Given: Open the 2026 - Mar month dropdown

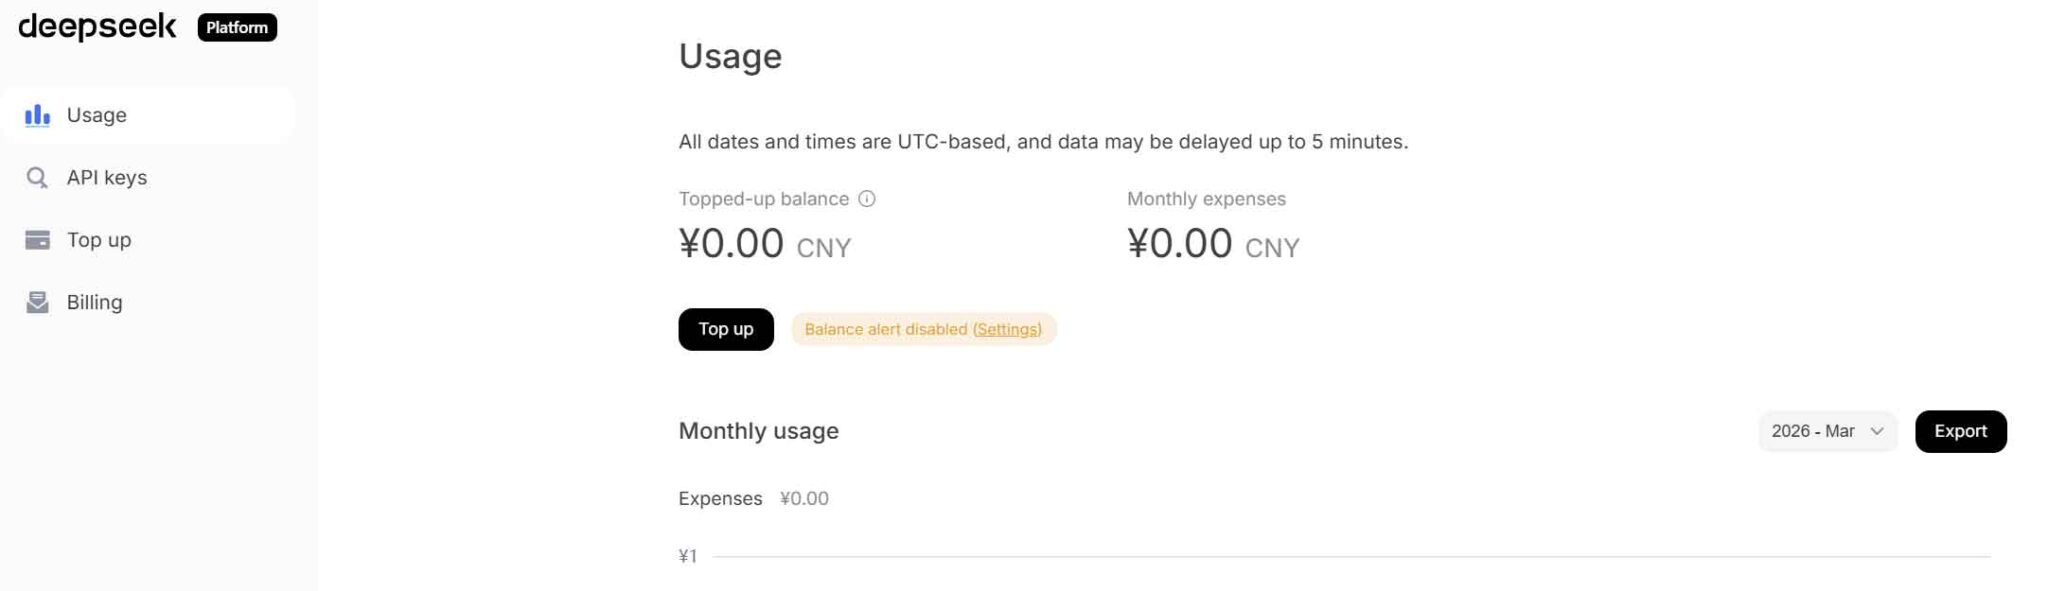Looking at the screenshot, I should (1812, 431).
